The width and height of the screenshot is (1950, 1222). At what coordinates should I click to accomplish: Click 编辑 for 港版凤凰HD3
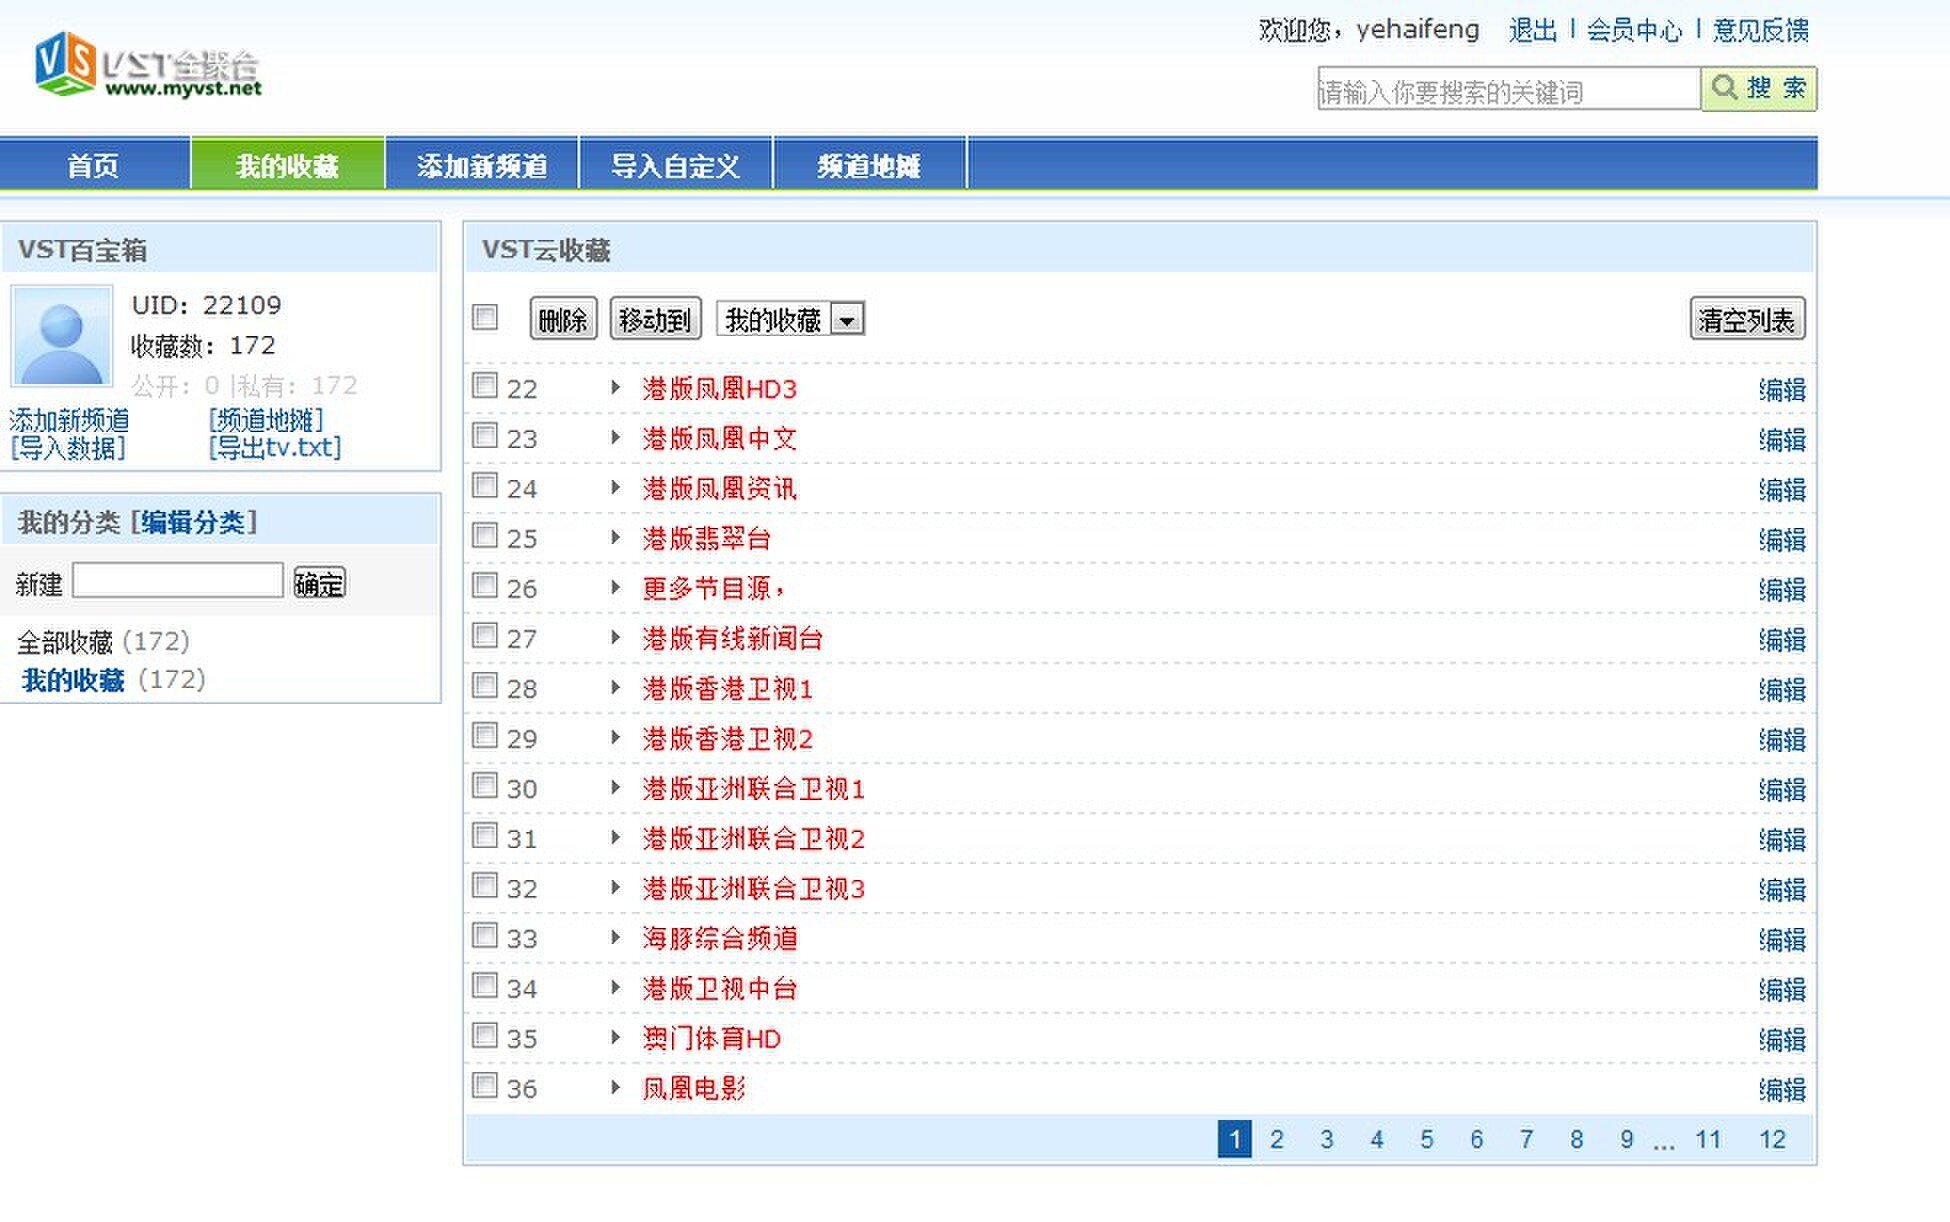click(1782, 389)
